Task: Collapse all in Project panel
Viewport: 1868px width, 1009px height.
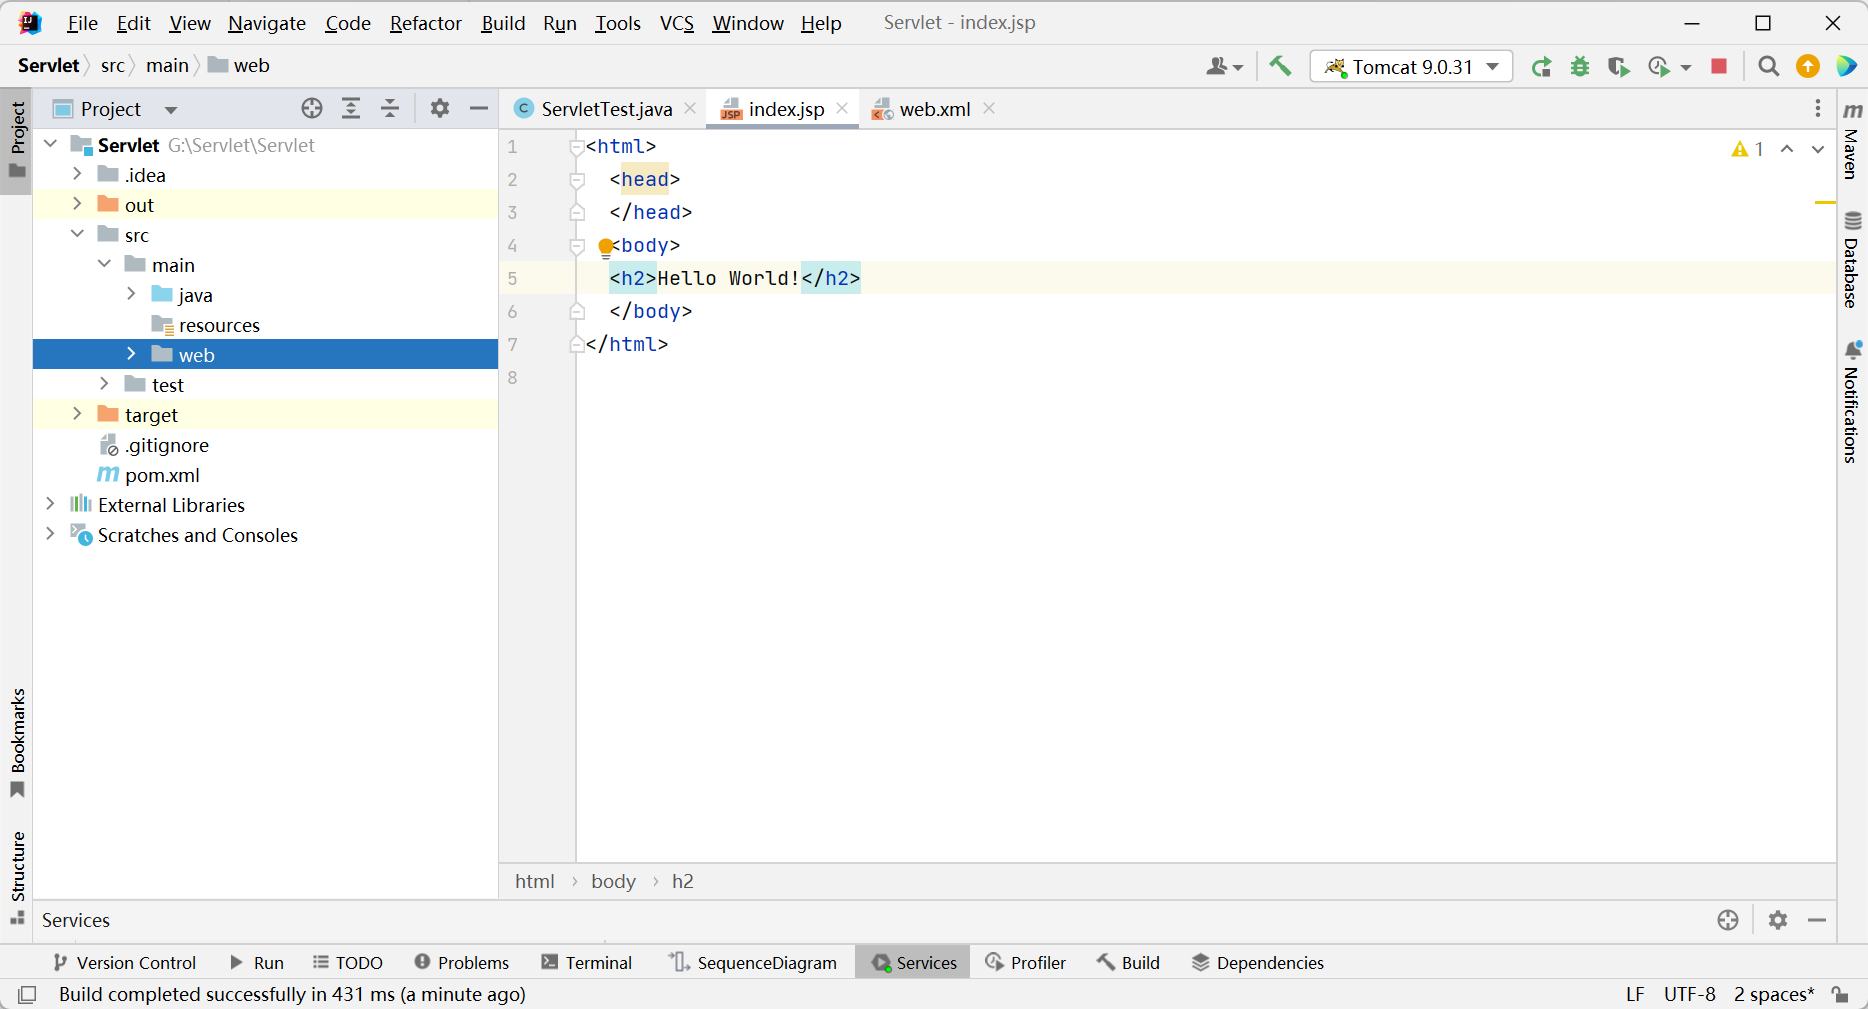Action: coord(390,108)
